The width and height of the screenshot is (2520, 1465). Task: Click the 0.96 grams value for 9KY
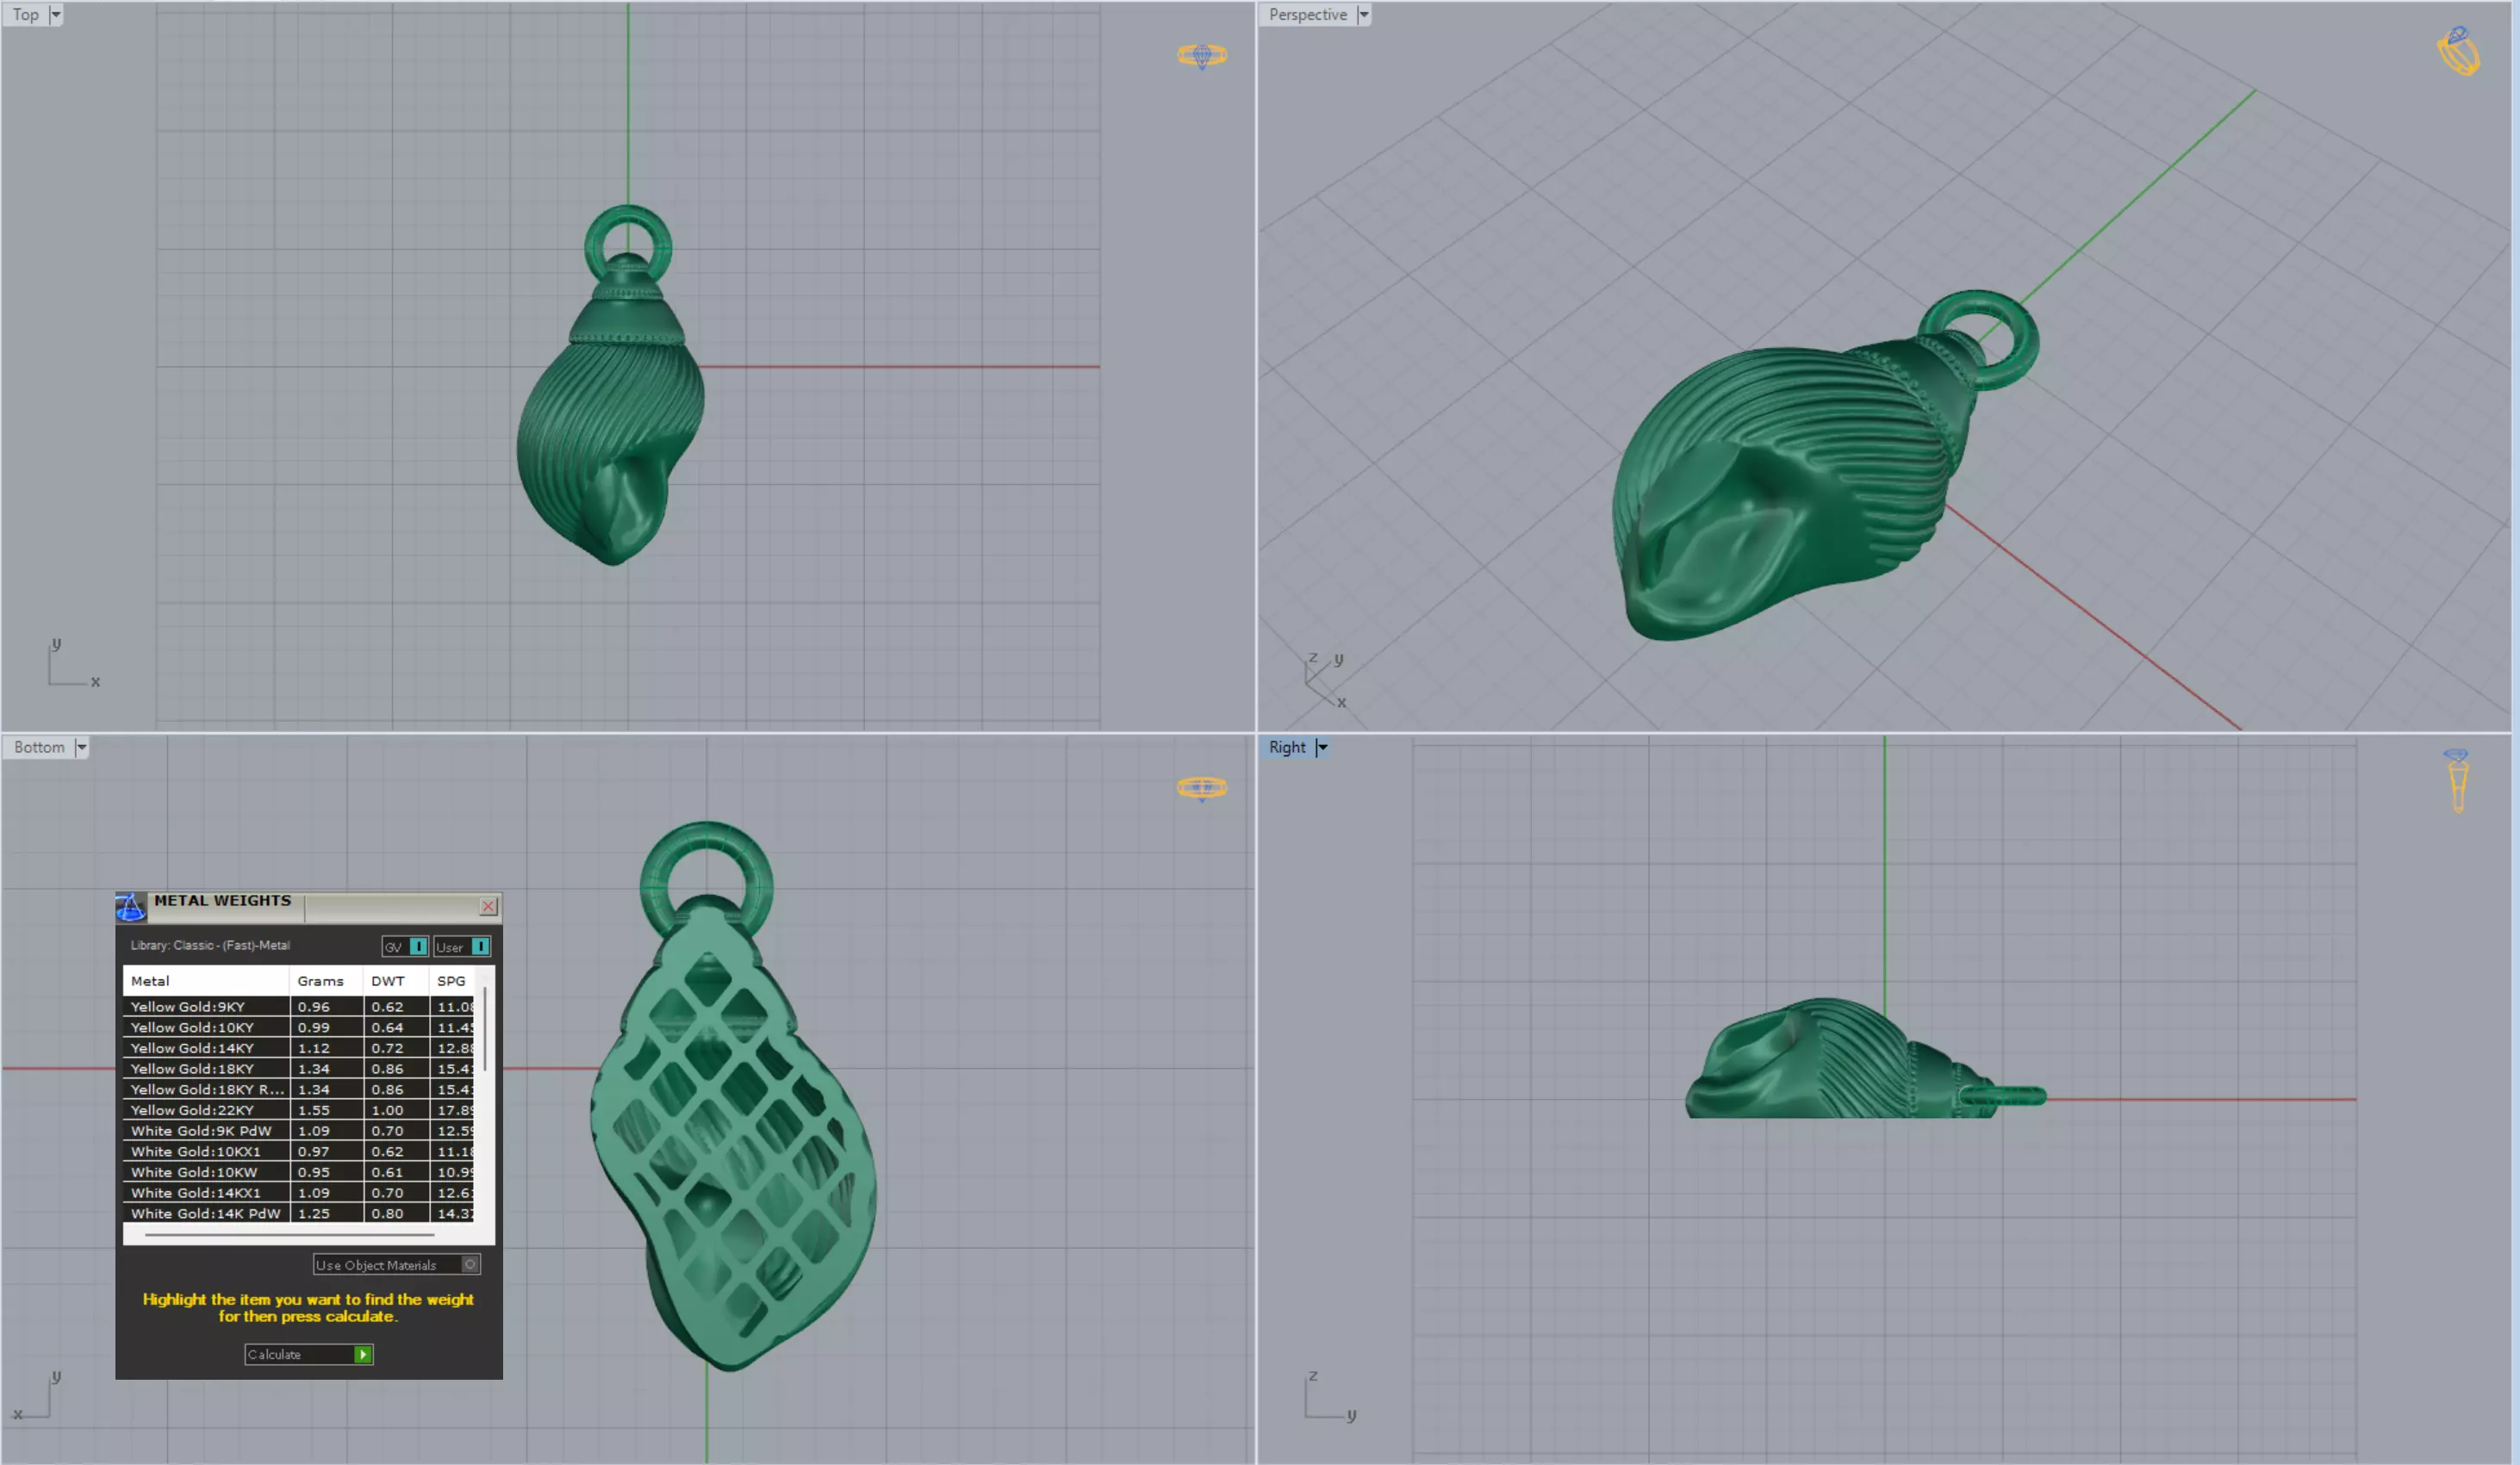tap(314, 1007)
